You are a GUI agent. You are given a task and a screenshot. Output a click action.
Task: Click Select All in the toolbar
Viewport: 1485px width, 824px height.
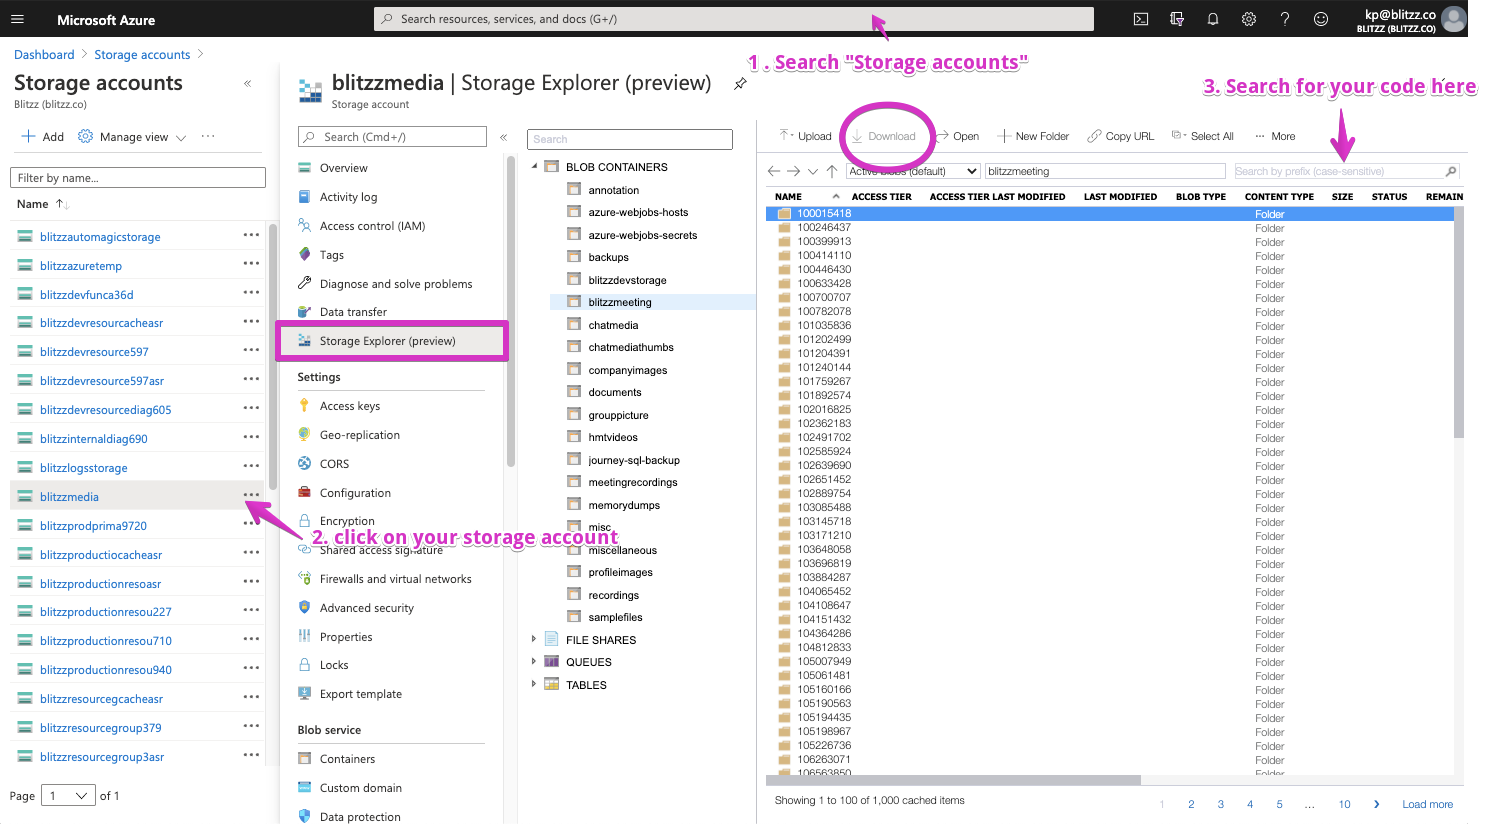1203,136
